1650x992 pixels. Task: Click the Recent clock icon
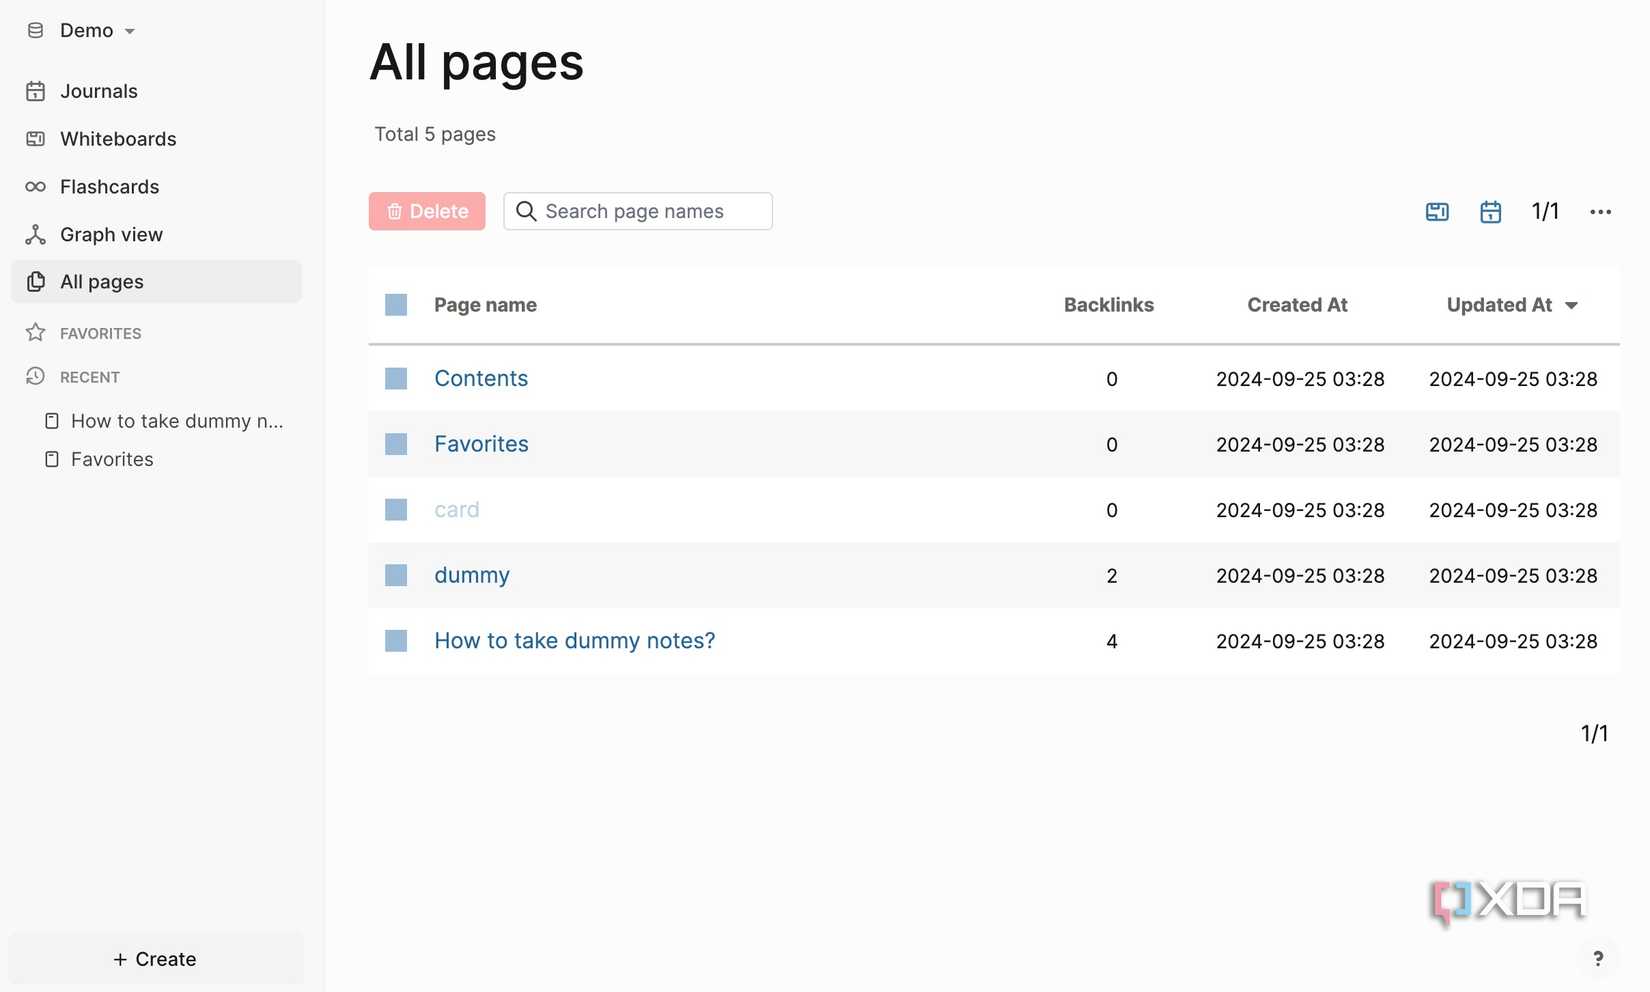[x=36, y=377]
